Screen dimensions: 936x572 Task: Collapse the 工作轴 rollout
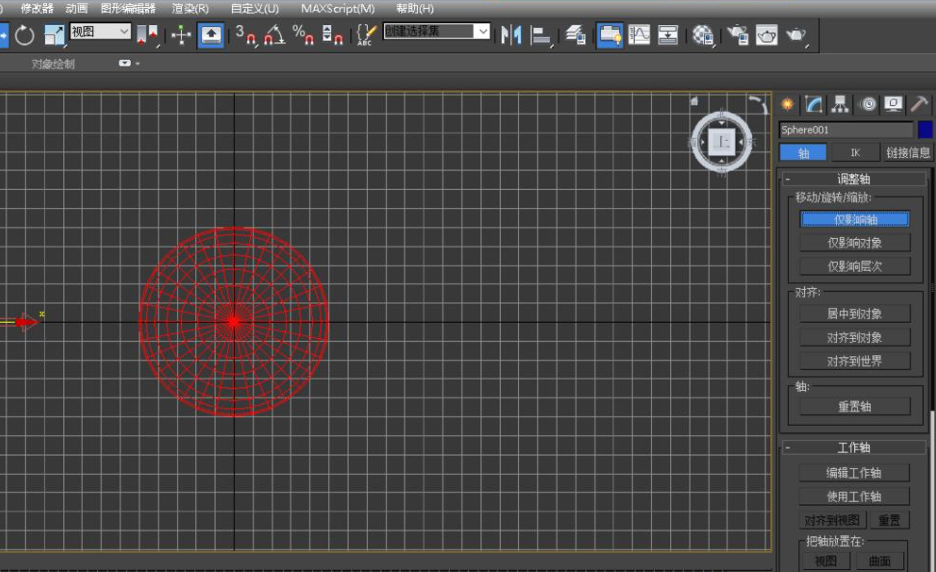click(854, 447)
